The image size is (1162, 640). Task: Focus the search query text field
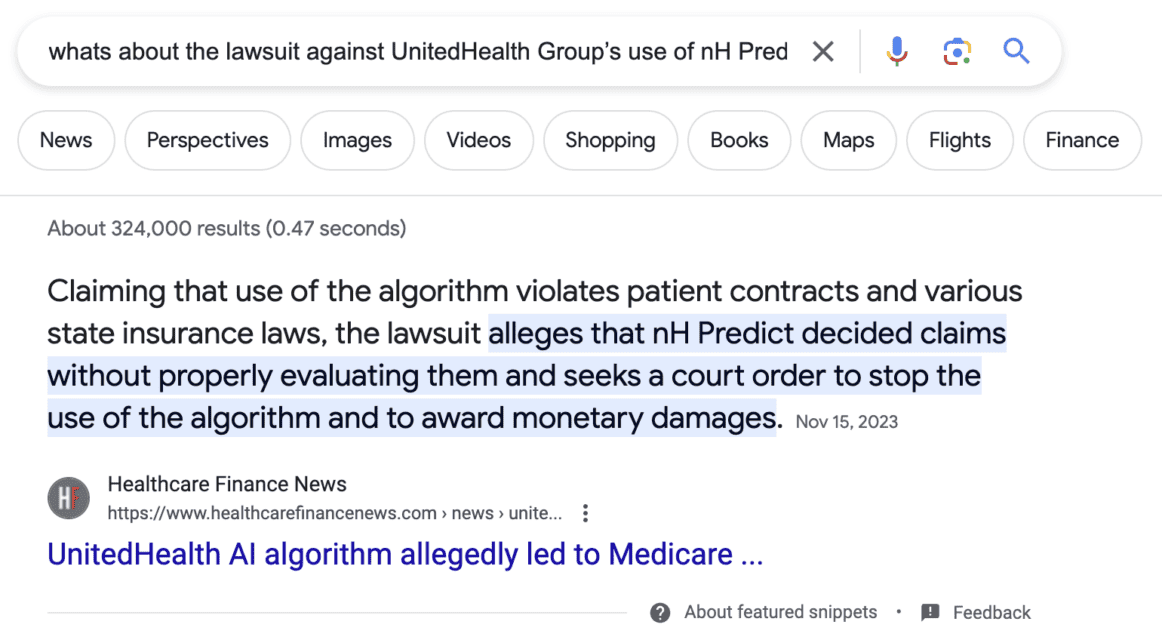[x=418, y=51]
